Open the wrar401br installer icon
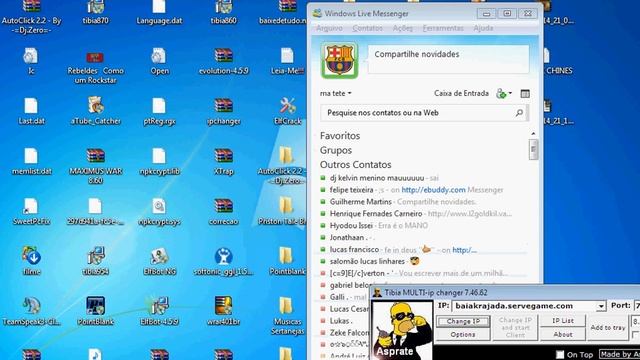This screenshot has height=360, width=640. click(223, 311)
